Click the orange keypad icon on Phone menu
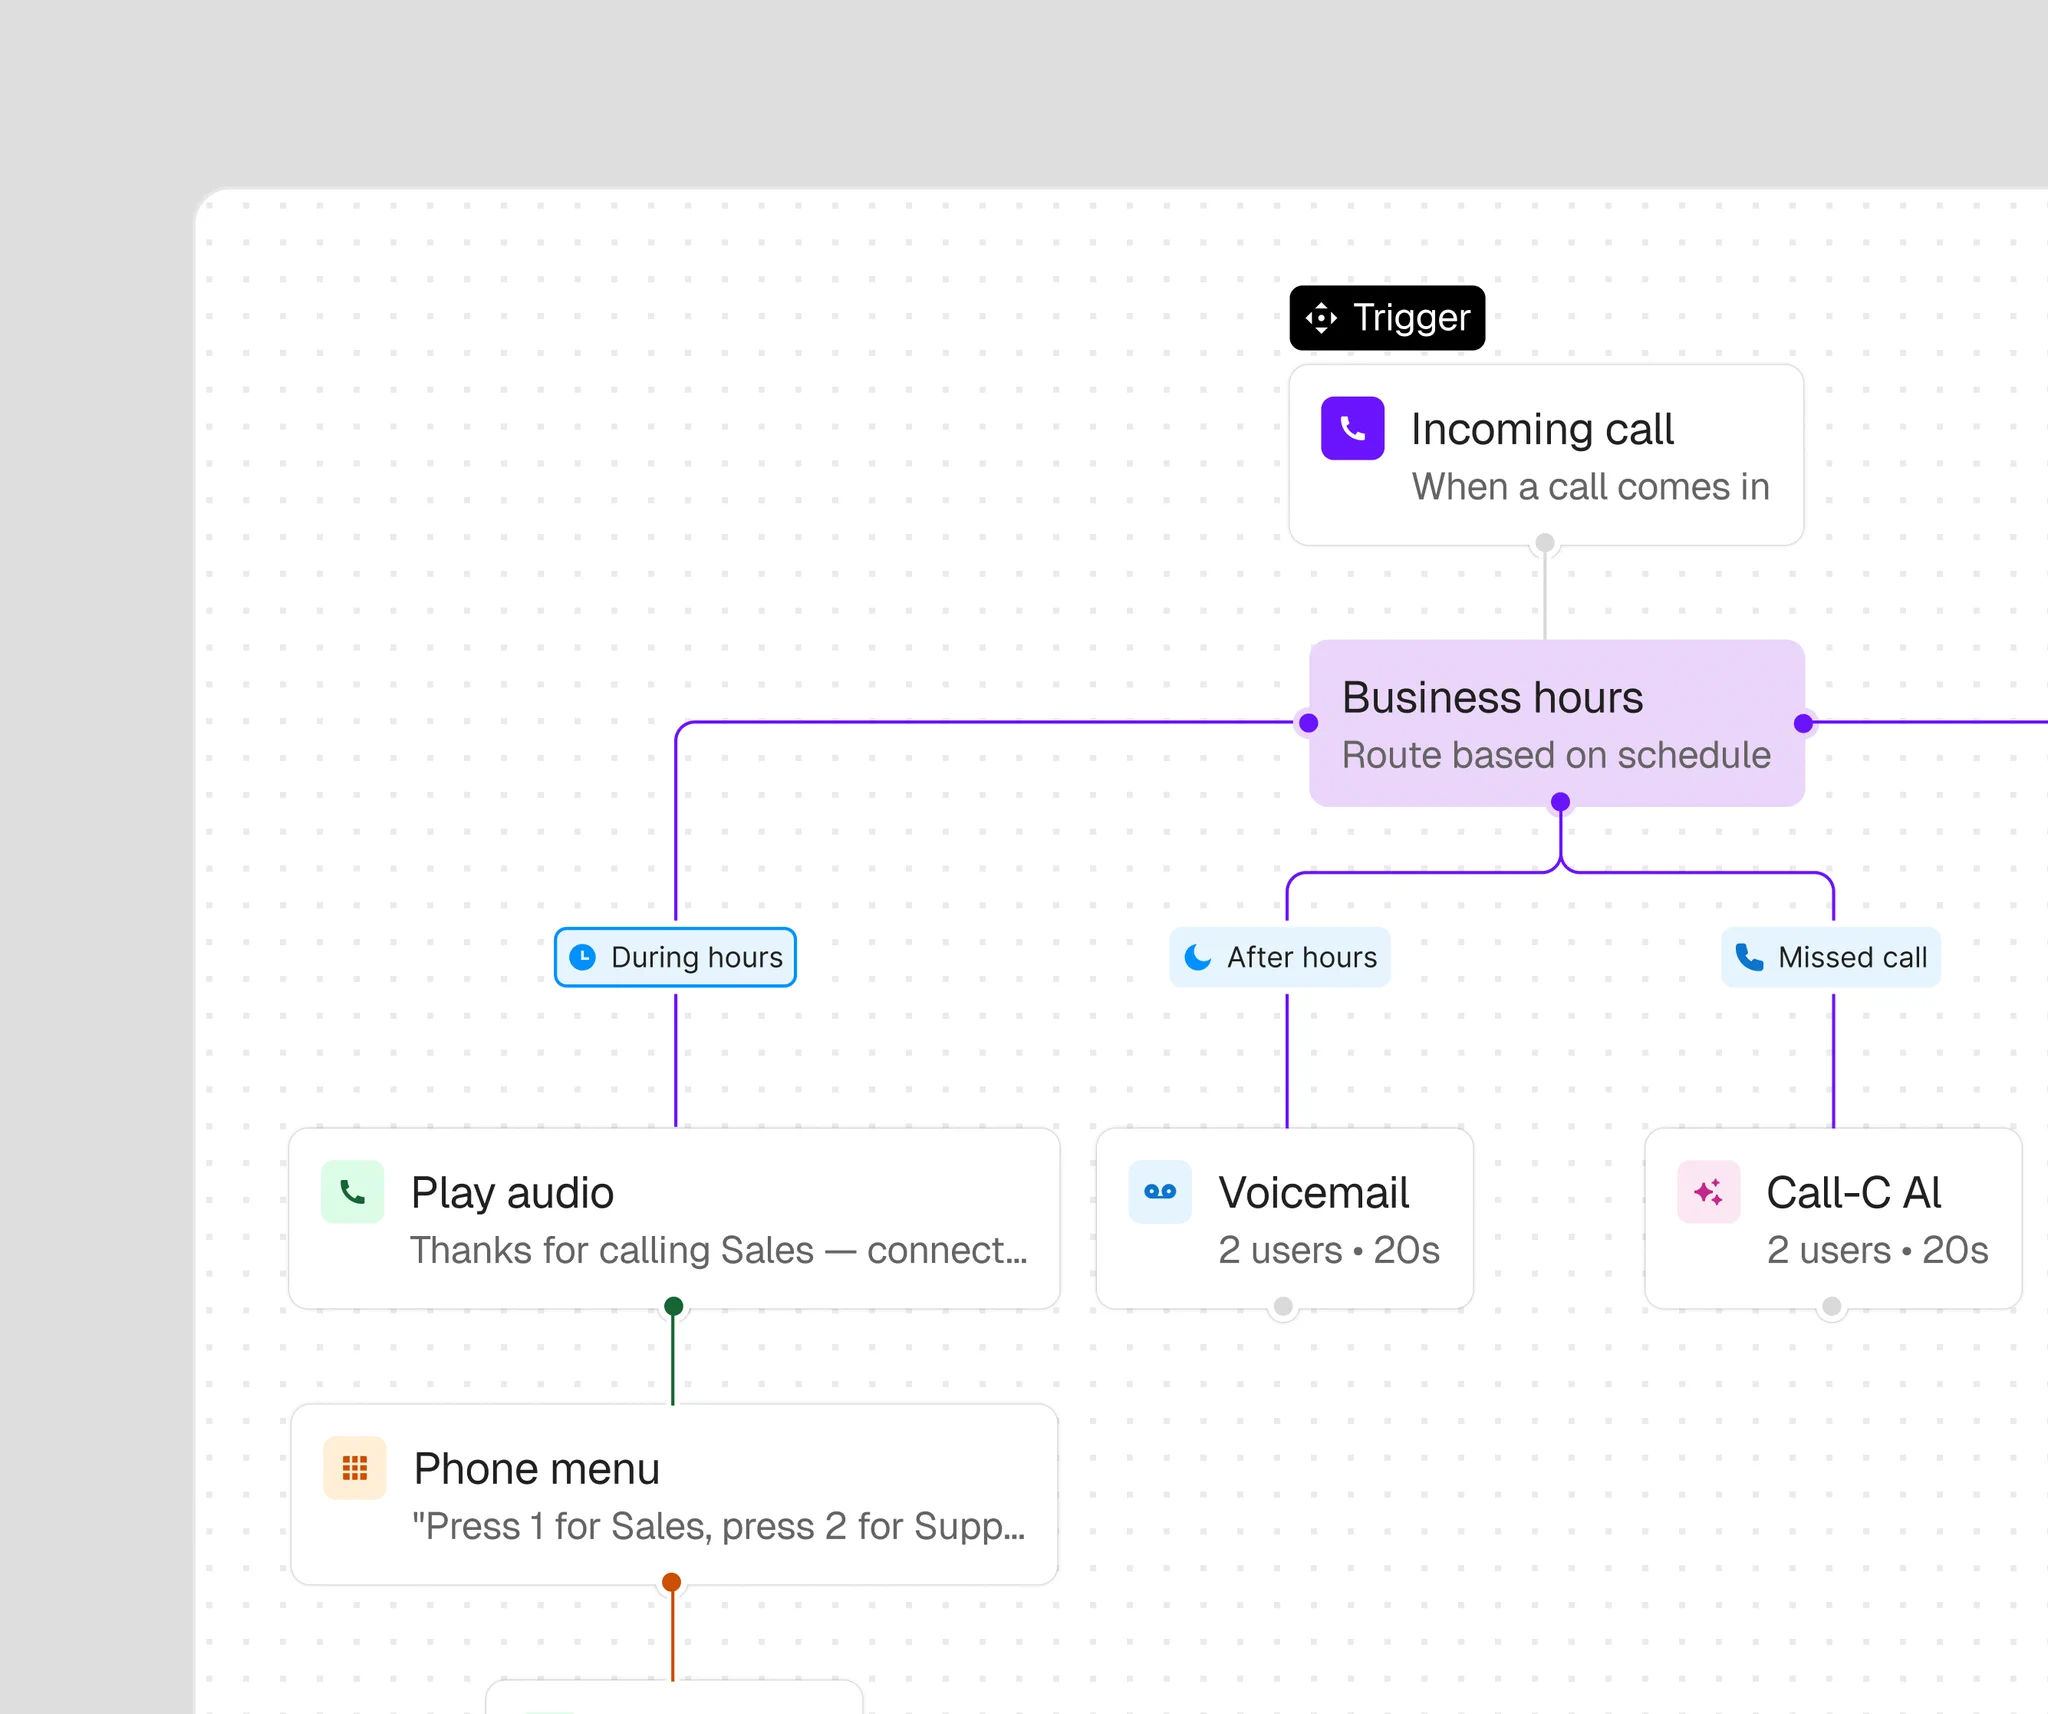 click(x=355, y=1467)
